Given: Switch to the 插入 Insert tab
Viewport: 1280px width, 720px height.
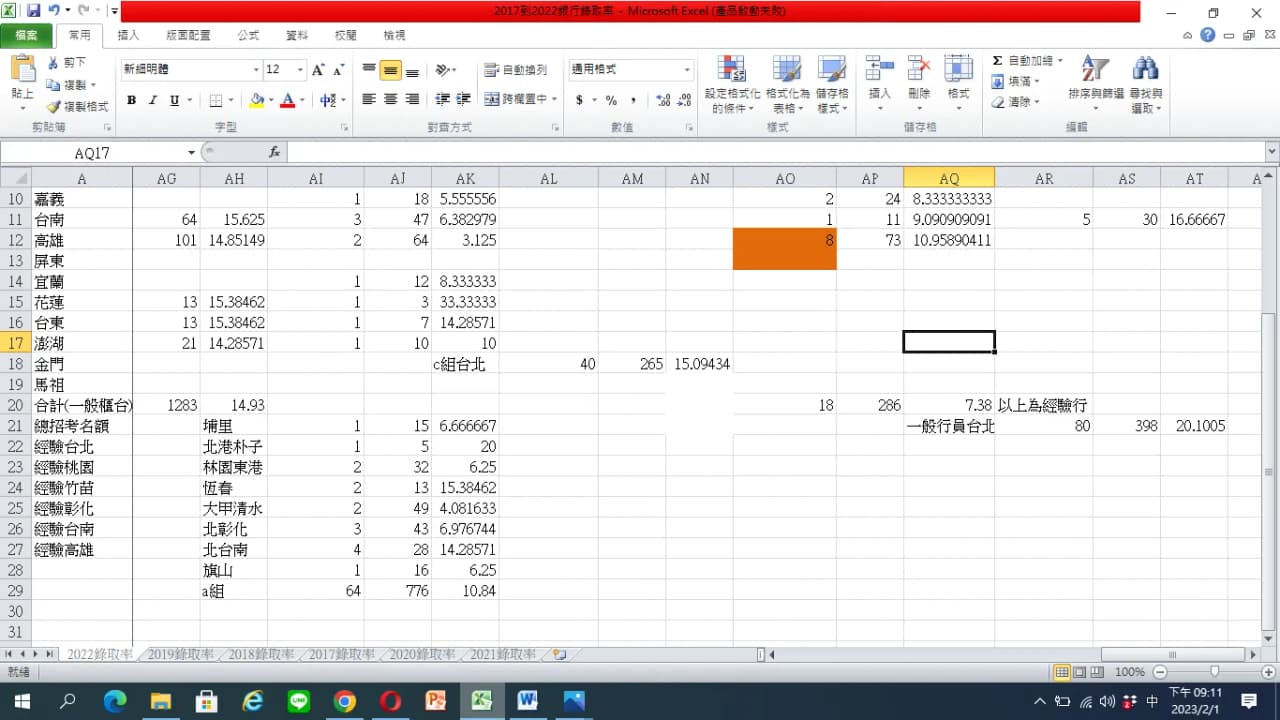Looking at the screenshot, I should [x=129, y=35].
